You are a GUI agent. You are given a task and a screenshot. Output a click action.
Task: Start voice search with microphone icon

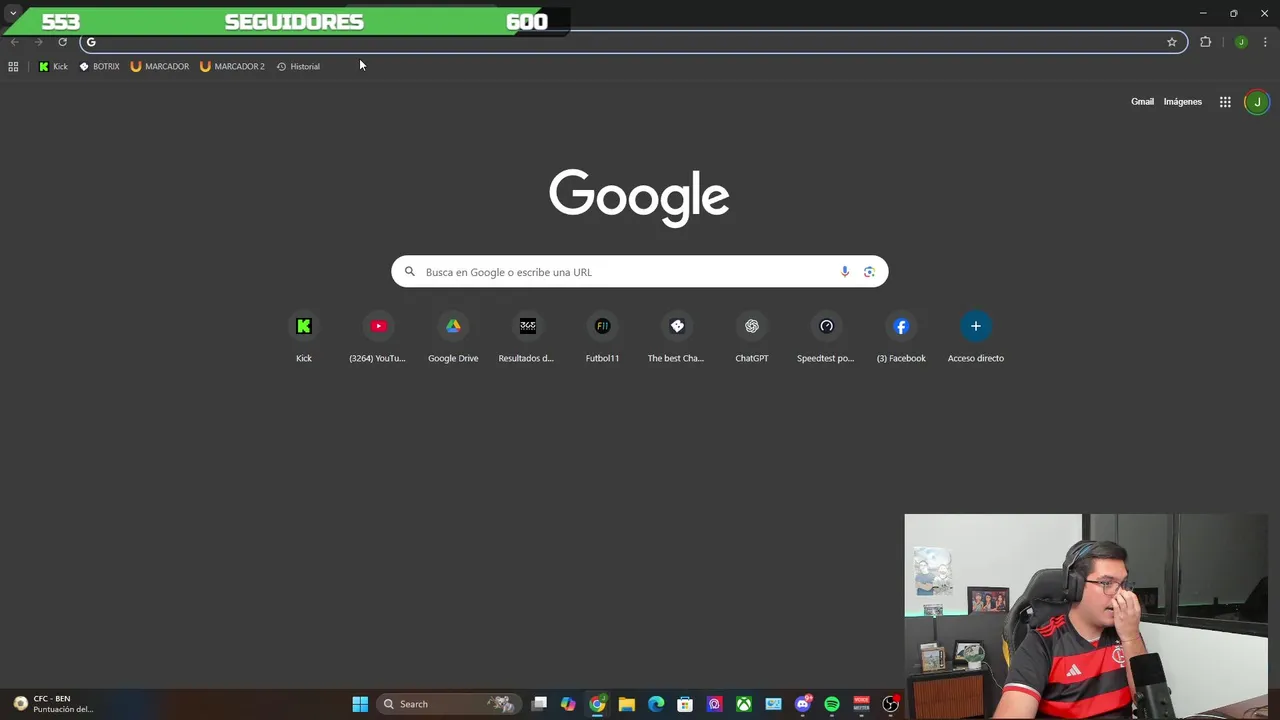coord(845,272)
